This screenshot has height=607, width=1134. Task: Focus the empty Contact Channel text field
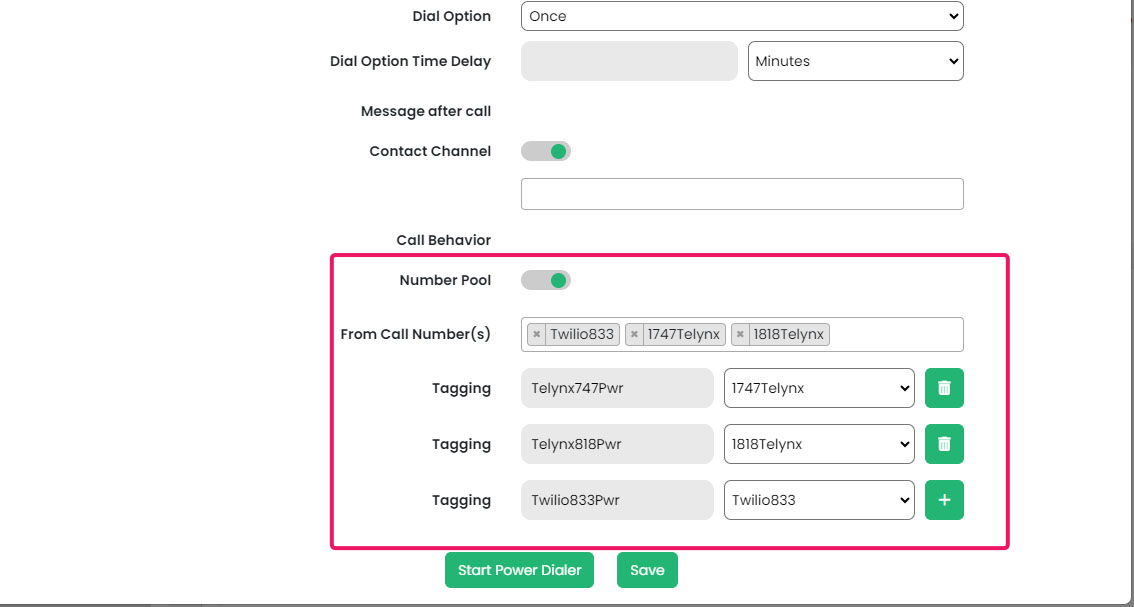(741, 193)
